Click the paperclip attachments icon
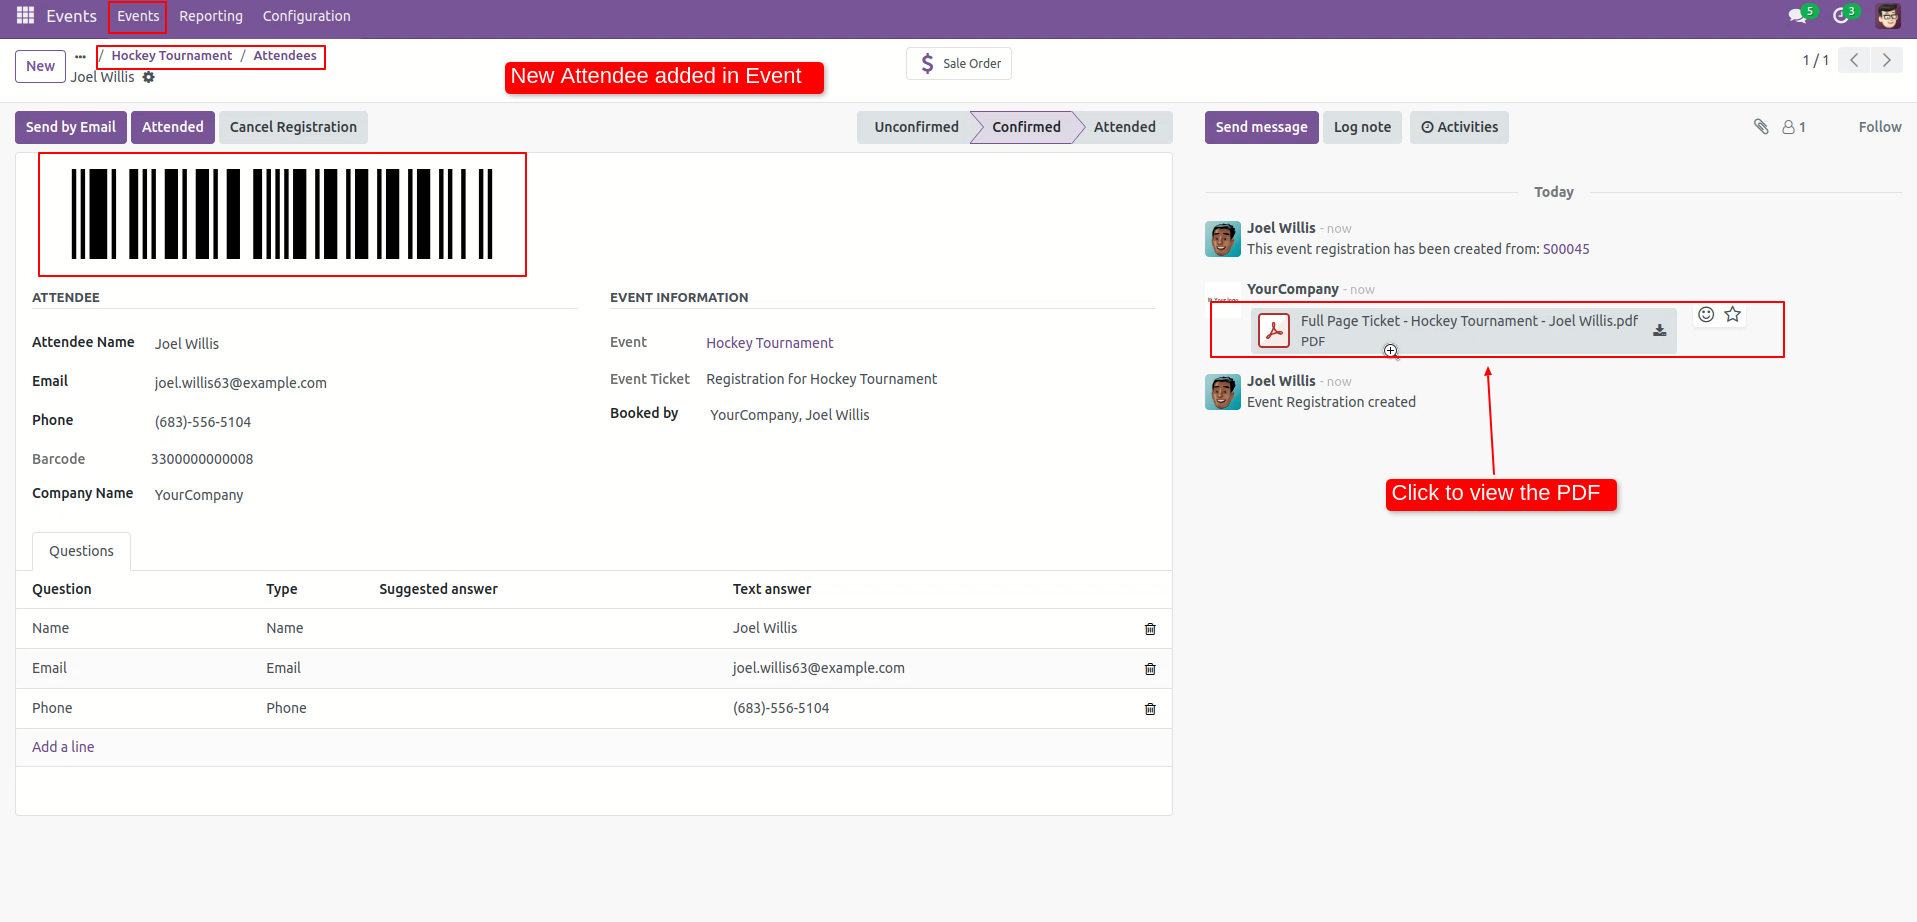Viewport: 1917px width, 922px height. coord(1761,127)
